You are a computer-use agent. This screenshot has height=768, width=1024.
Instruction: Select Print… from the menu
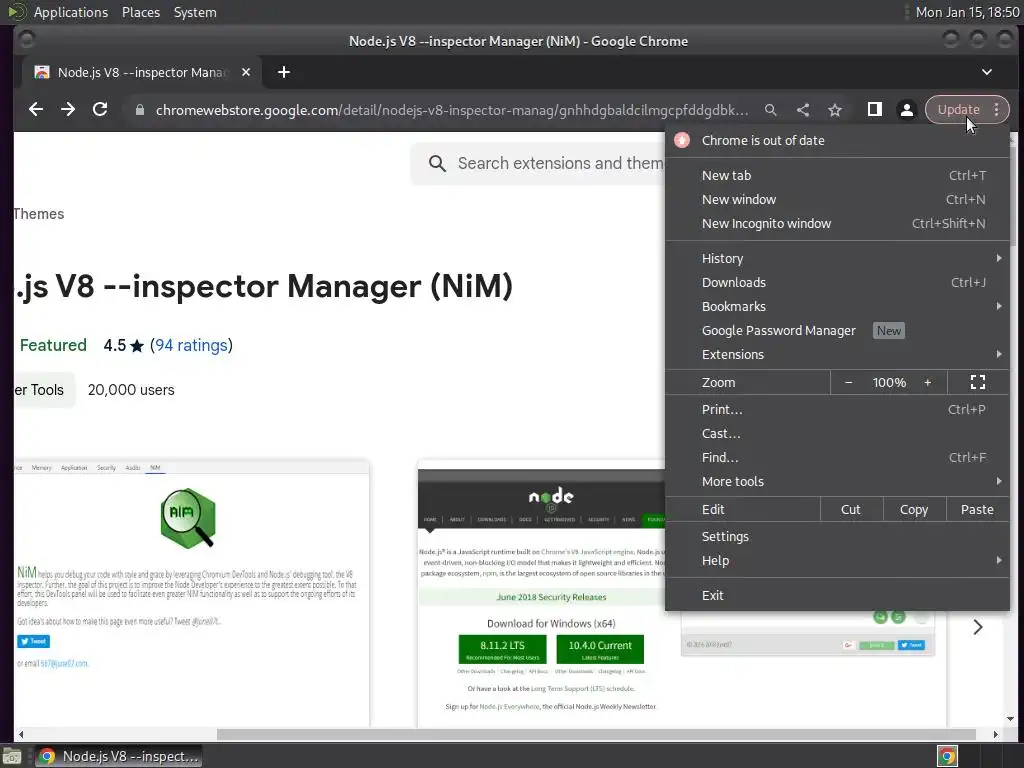tap(837, 410)
